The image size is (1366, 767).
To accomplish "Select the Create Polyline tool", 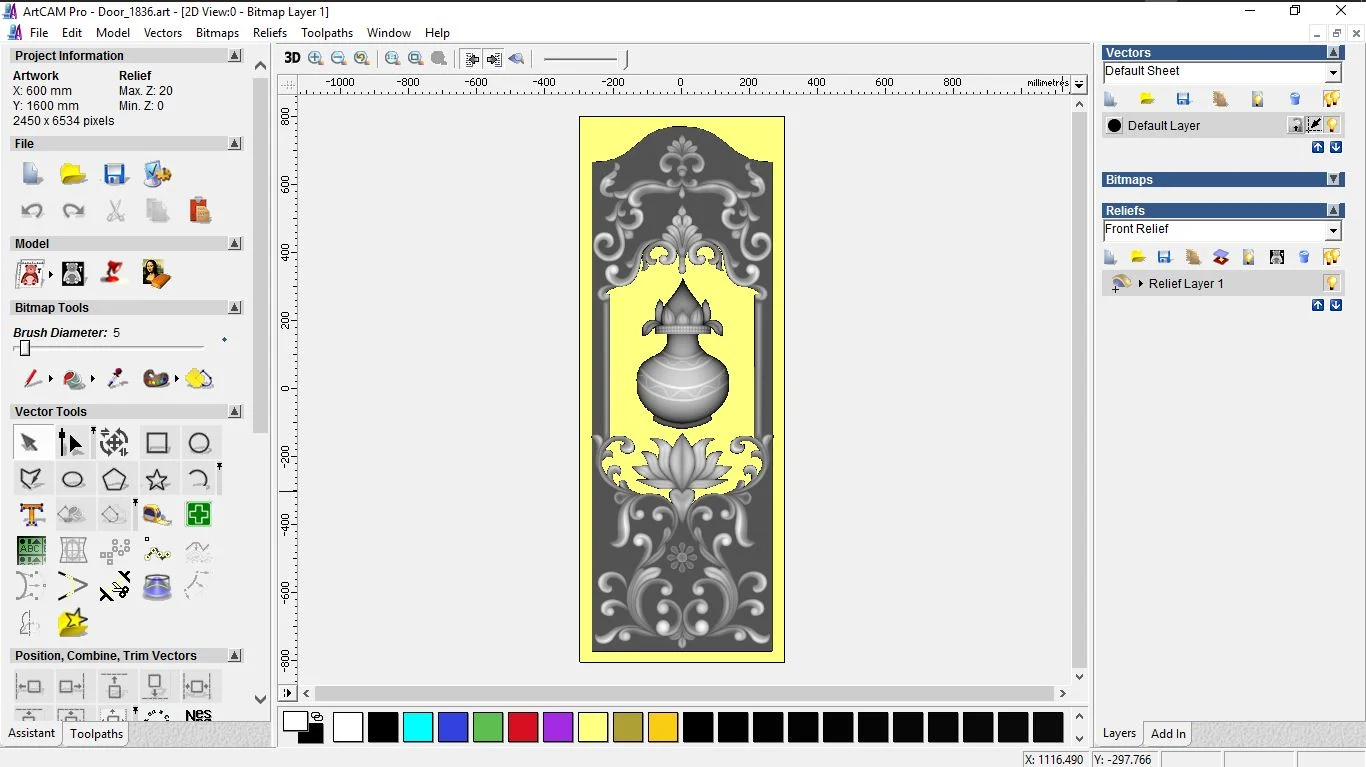I will point(31,478).
